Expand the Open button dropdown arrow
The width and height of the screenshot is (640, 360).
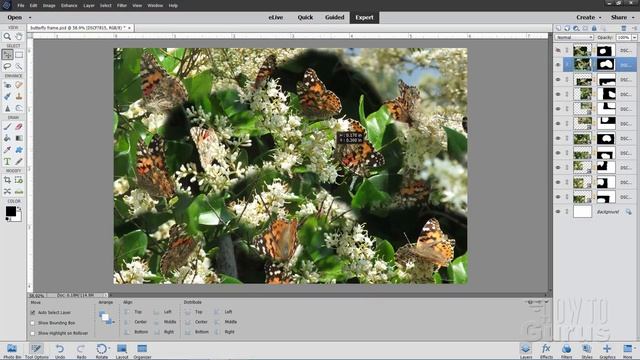tap(30, 18)
